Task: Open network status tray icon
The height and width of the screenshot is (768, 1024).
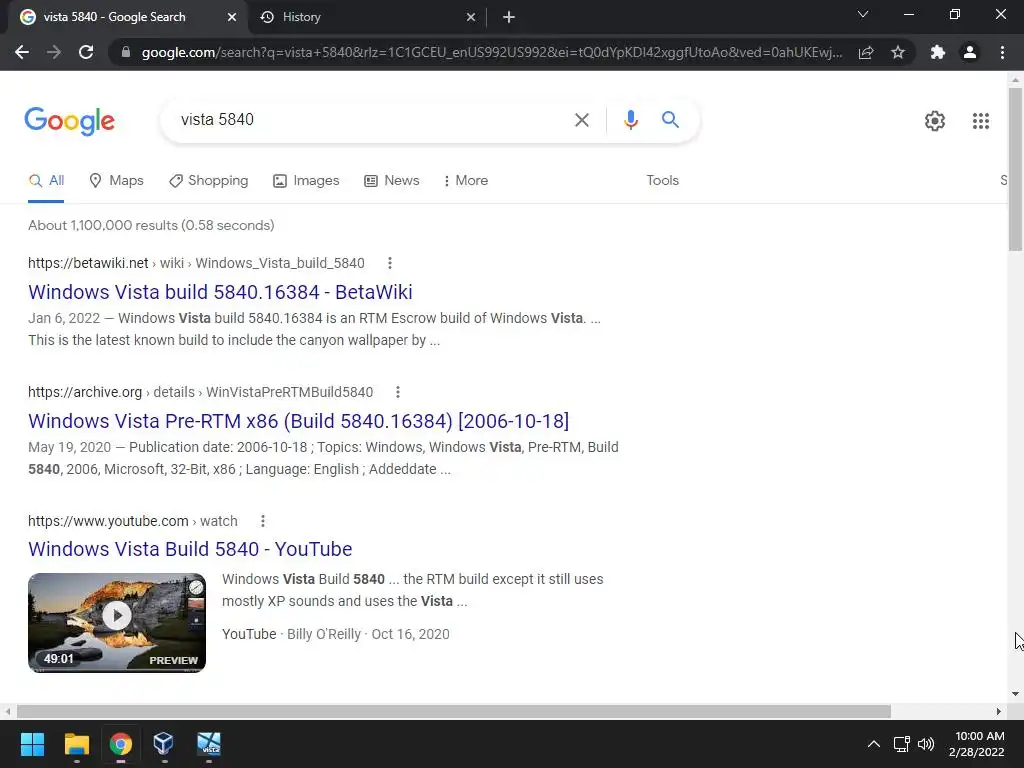Action: click(x=902, y=744)
